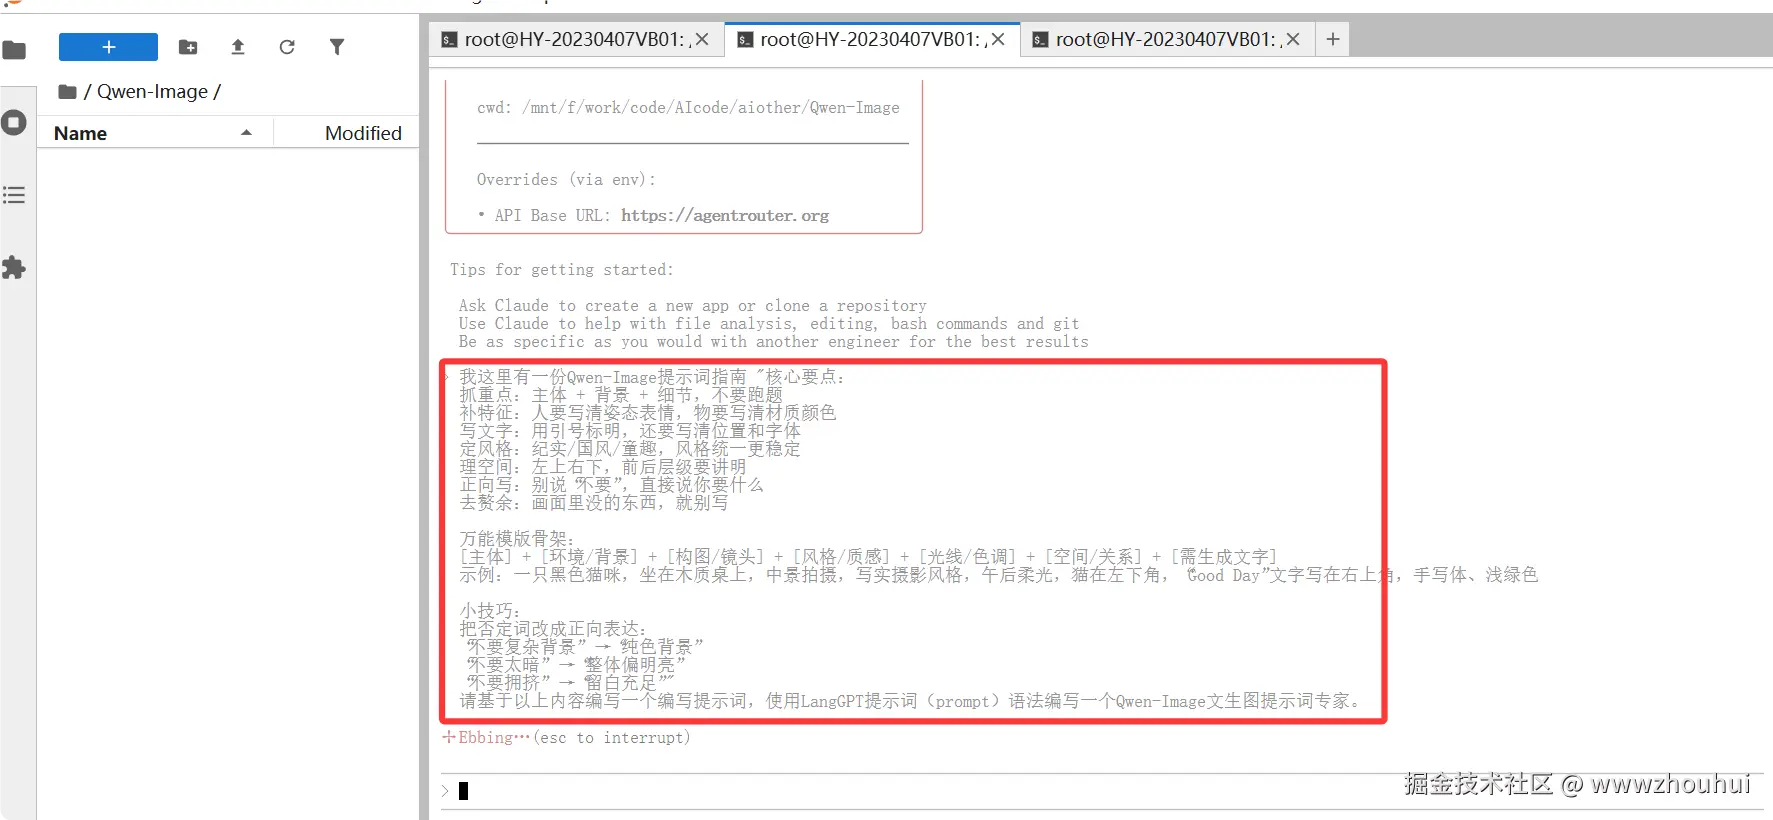Go to root via breadcrumb folder icon
This screenshot has height=820, width=1773.
pyautogui.click(x=67, y=92)
